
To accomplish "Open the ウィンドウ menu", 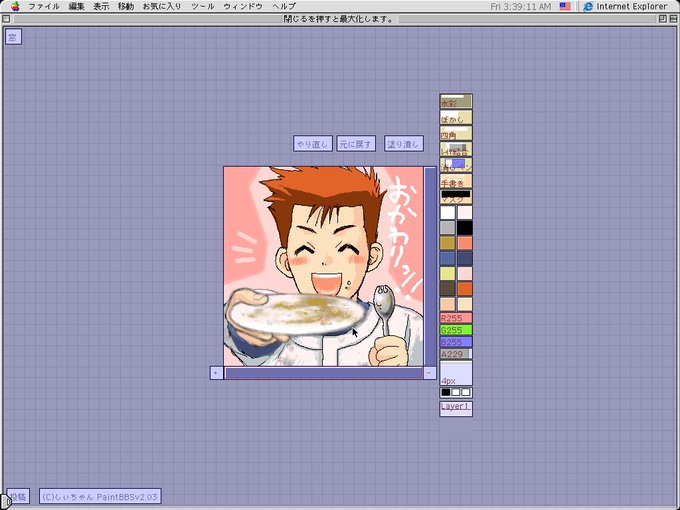I will click(243, 6).
